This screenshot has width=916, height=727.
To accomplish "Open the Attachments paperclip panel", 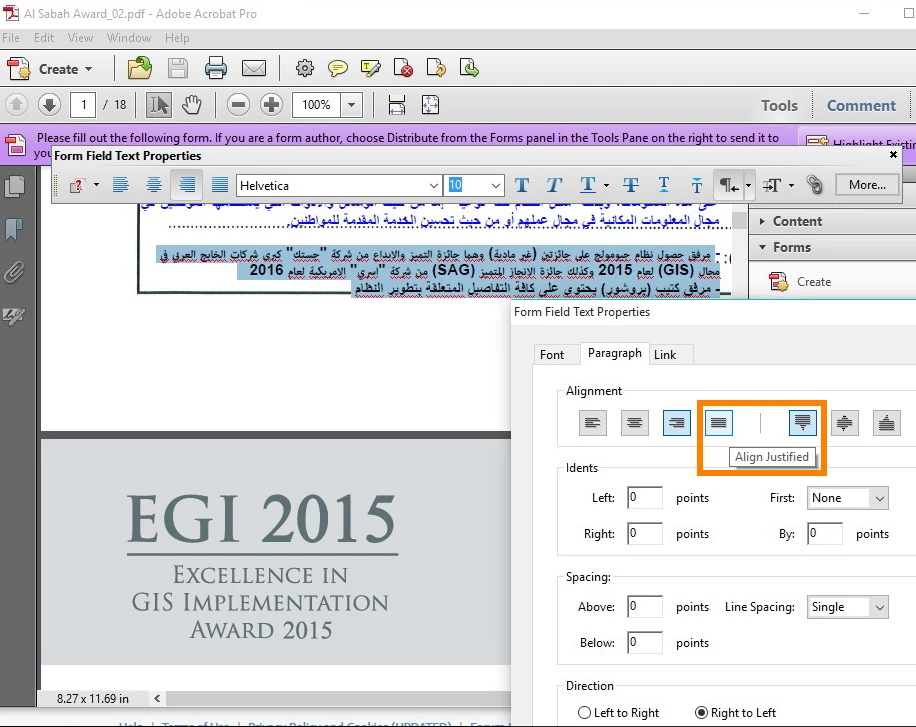I will [x=15, y=272].
